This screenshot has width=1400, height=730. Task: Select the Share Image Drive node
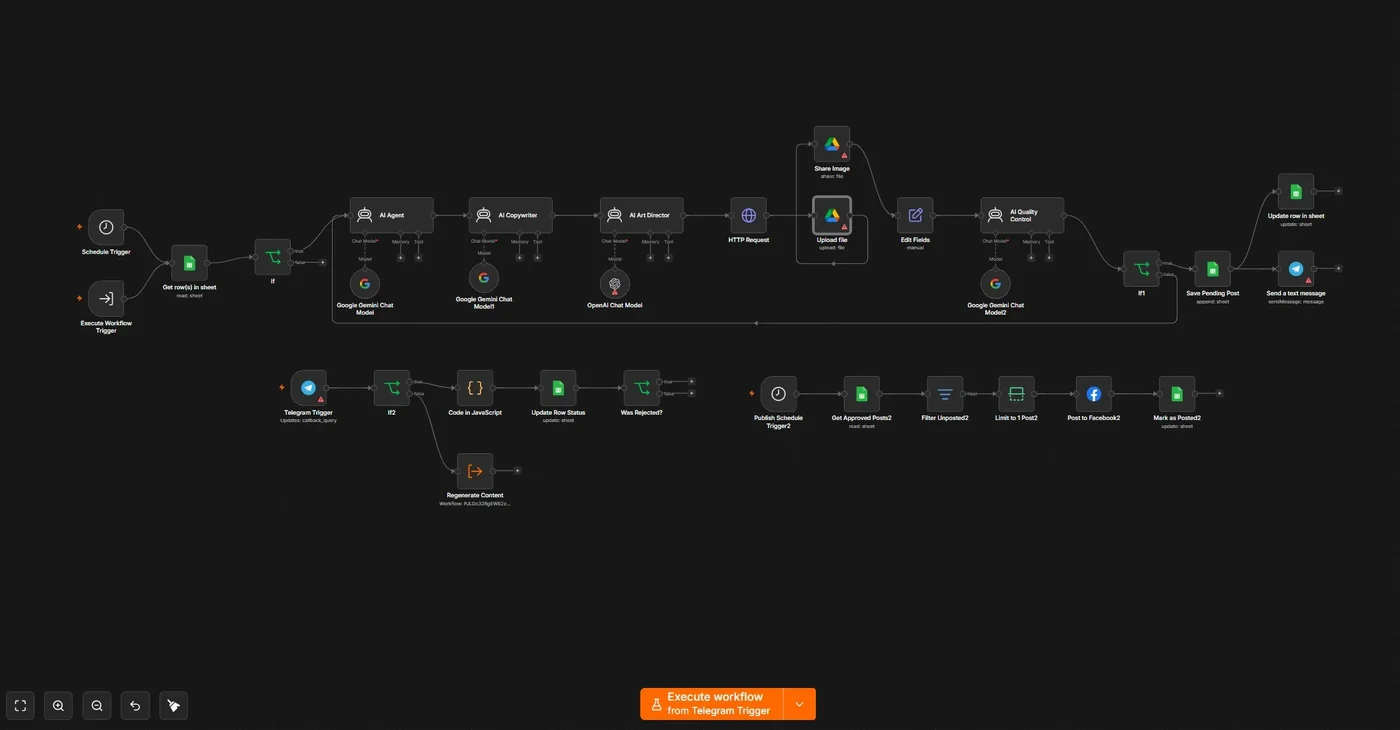click(x=832, y=144)
